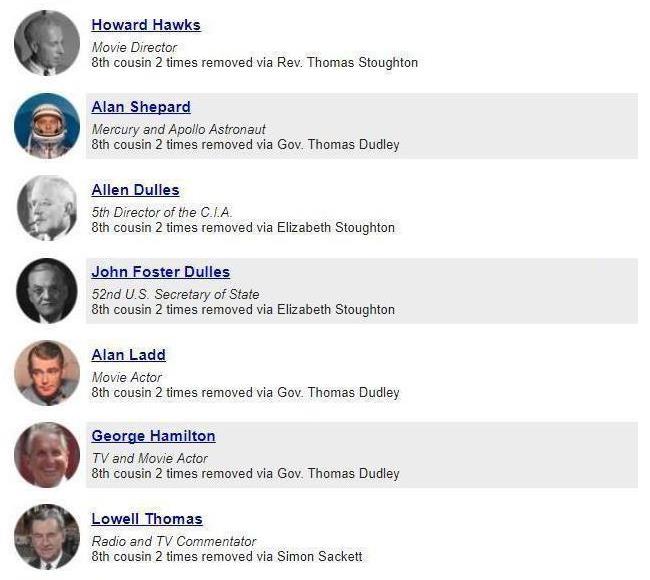This screenshot has height=580, width=650.
Task: Open the George Hamilton name link
Action: click(153, 436)
